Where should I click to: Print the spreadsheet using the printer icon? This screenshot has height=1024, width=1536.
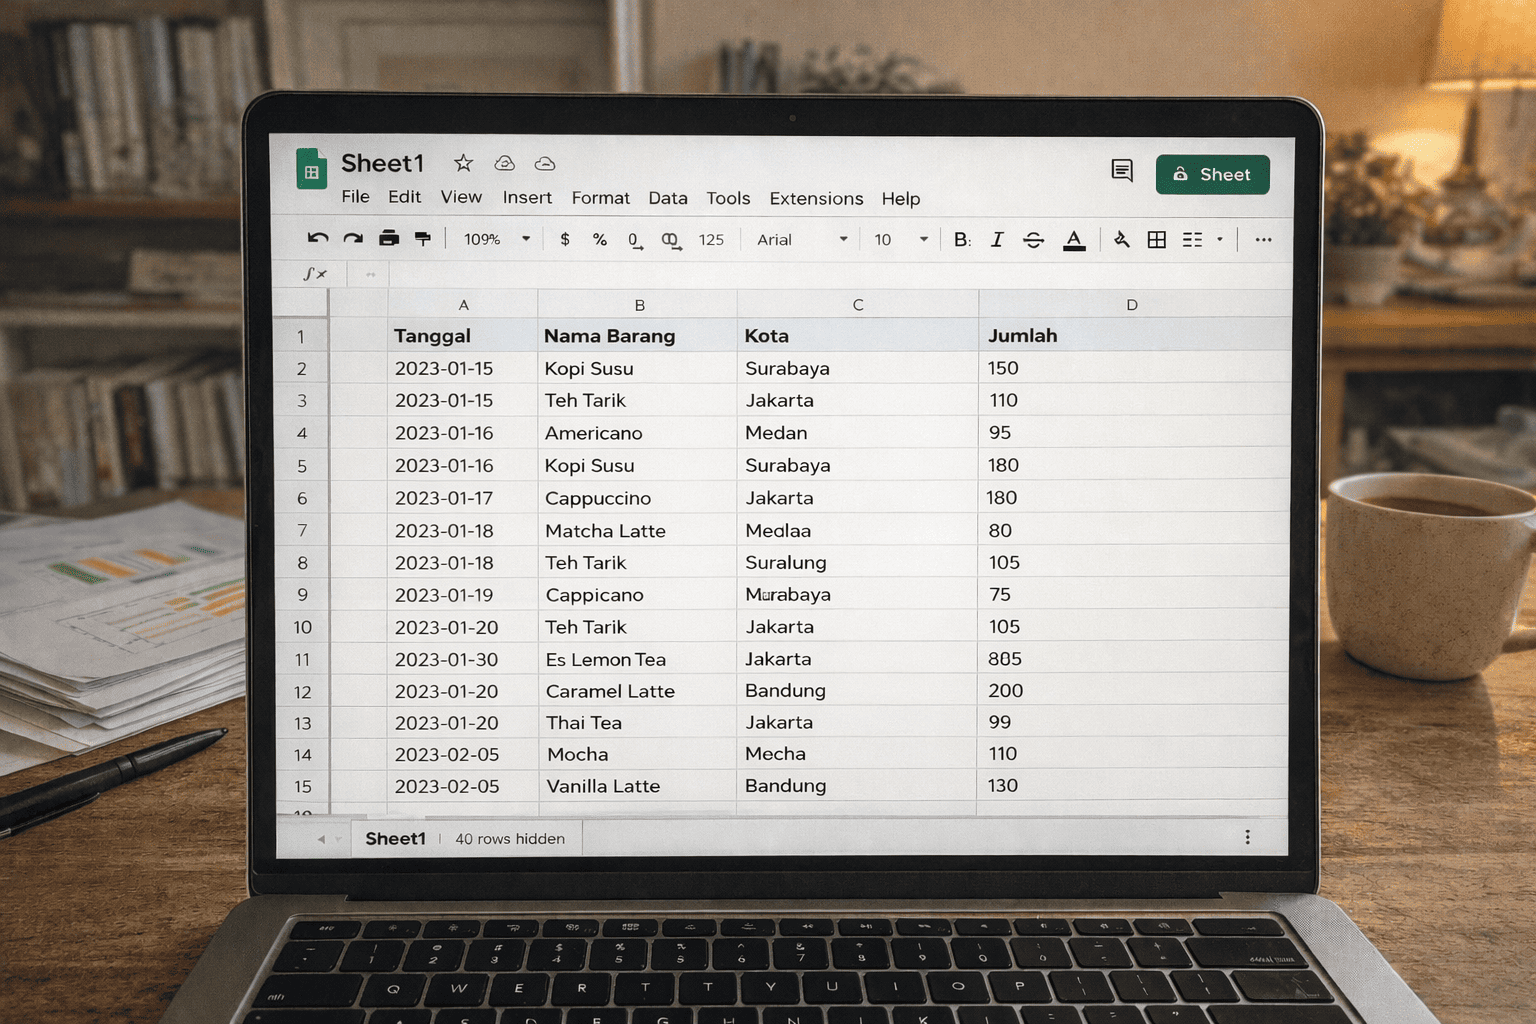[x=389, y=239]
